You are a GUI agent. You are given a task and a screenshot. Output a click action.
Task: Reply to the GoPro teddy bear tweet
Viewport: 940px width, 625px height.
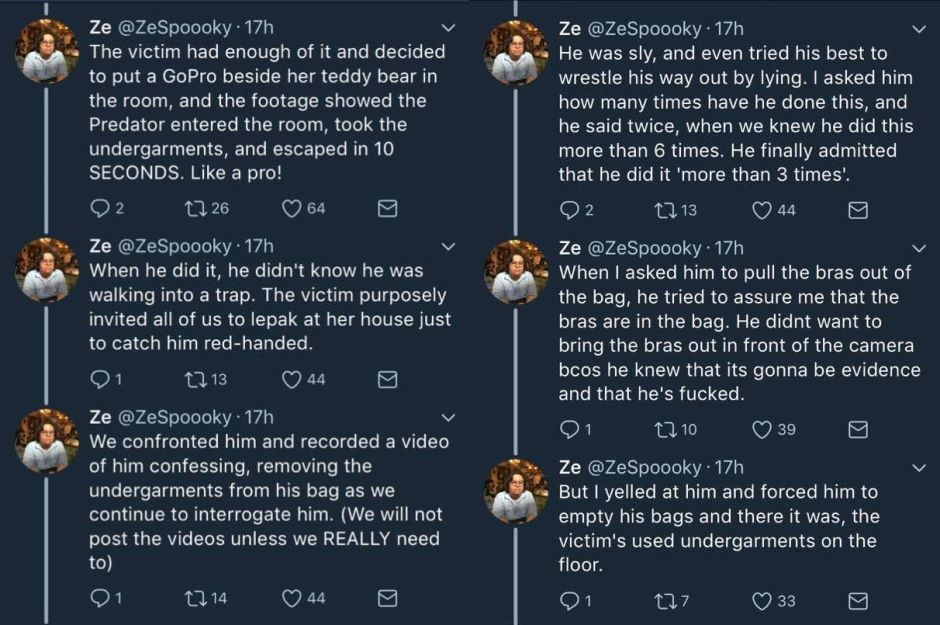pos(99,209)
